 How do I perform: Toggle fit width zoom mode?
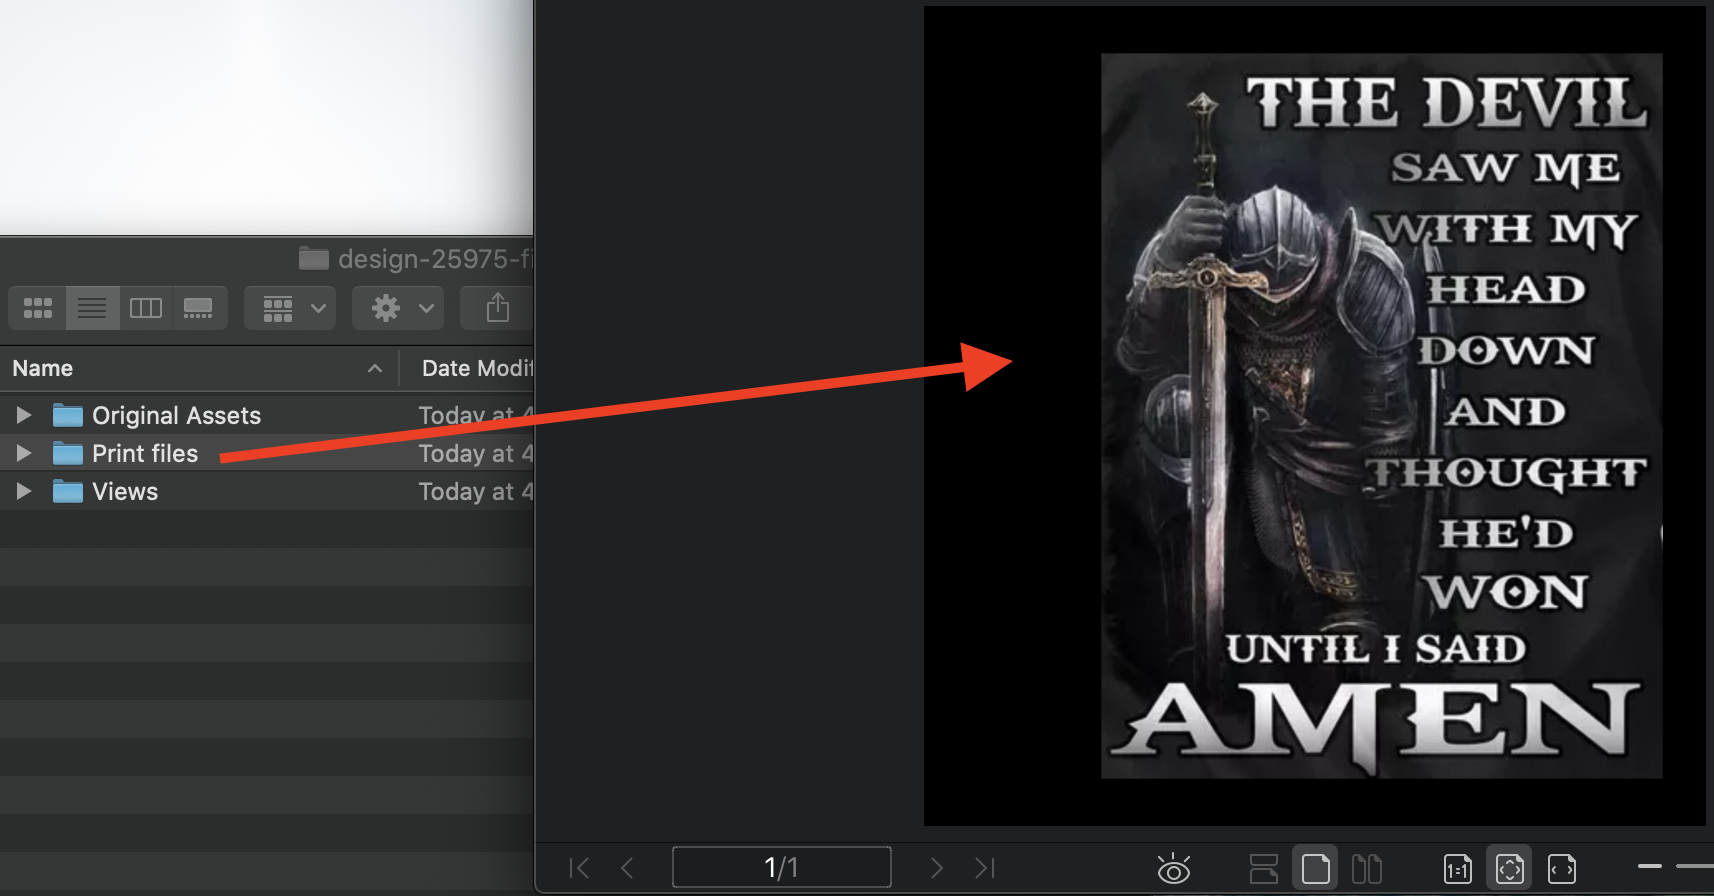[1561, 868]
